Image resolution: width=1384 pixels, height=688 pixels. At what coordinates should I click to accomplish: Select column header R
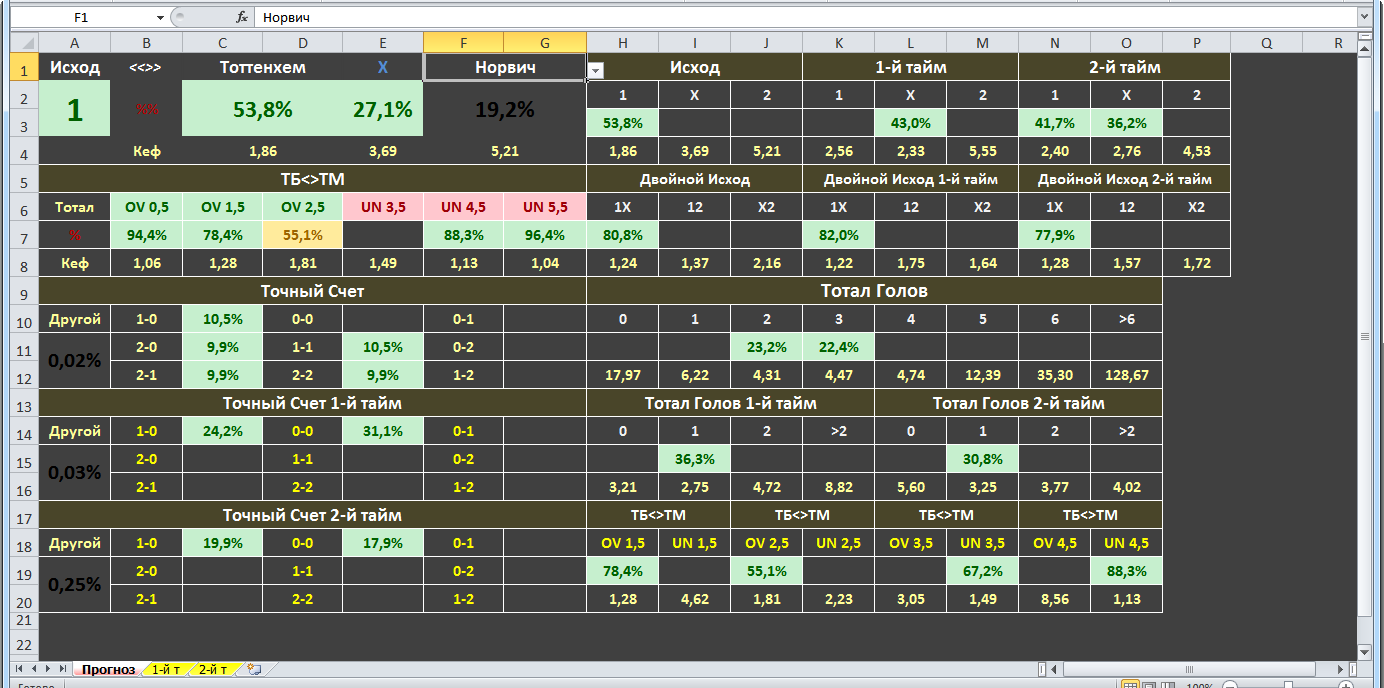(1338, 43)
